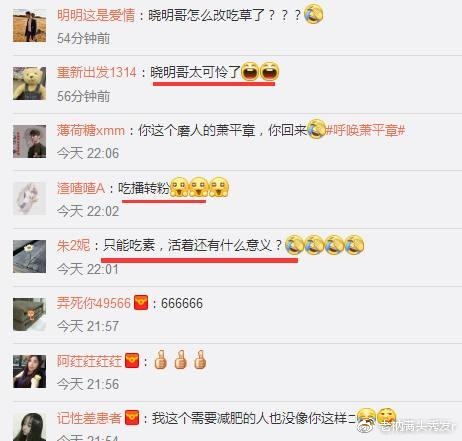462x441 pixels.
Task: Click the first thumbs-up emoji in 阿荭荭荭荭 comment
Action: (160, 360)
